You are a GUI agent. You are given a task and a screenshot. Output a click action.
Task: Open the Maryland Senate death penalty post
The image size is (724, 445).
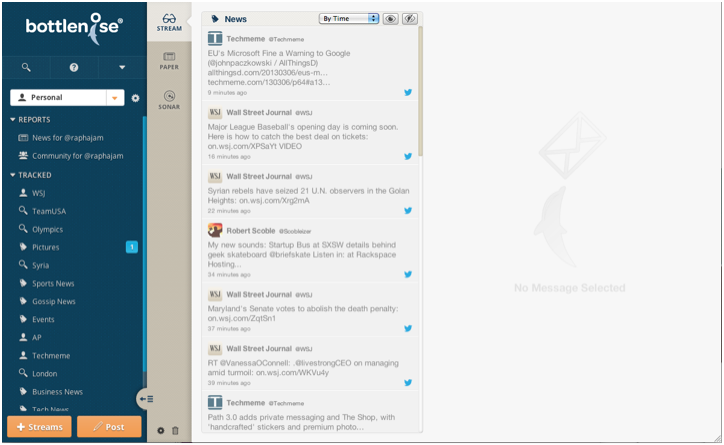[310, 311]
